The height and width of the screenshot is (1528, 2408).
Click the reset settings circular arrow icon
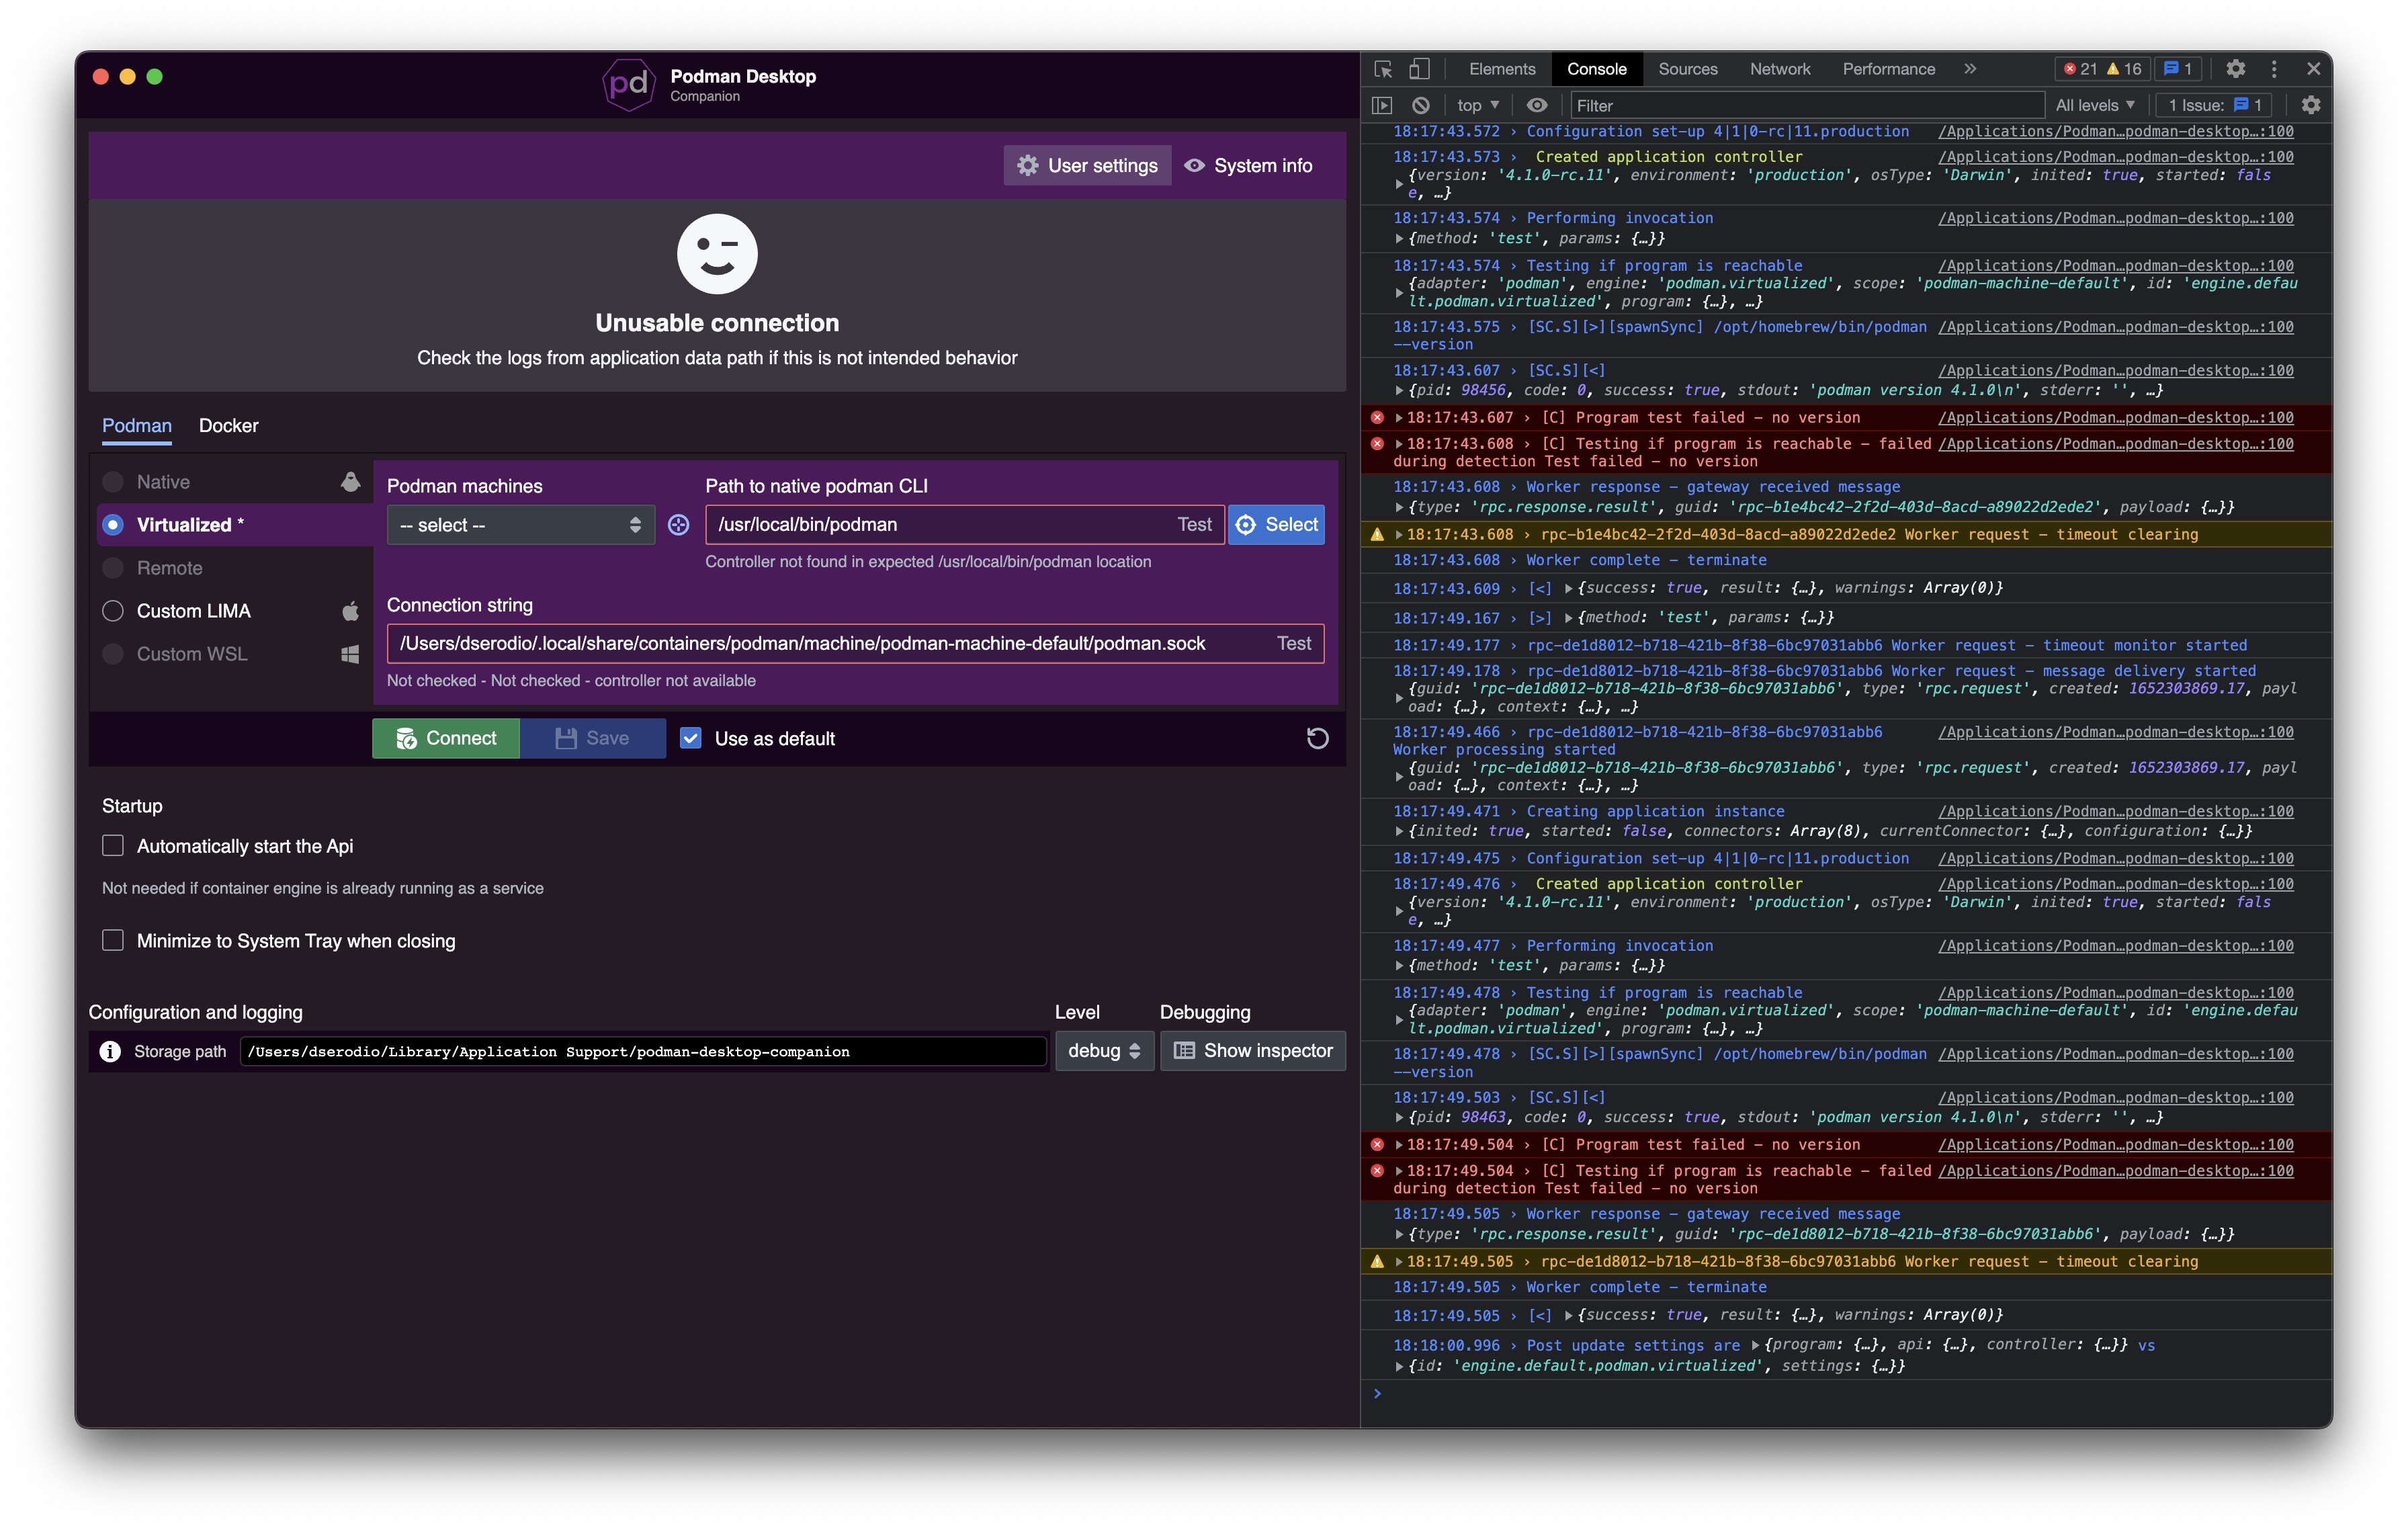[1318, 738]
